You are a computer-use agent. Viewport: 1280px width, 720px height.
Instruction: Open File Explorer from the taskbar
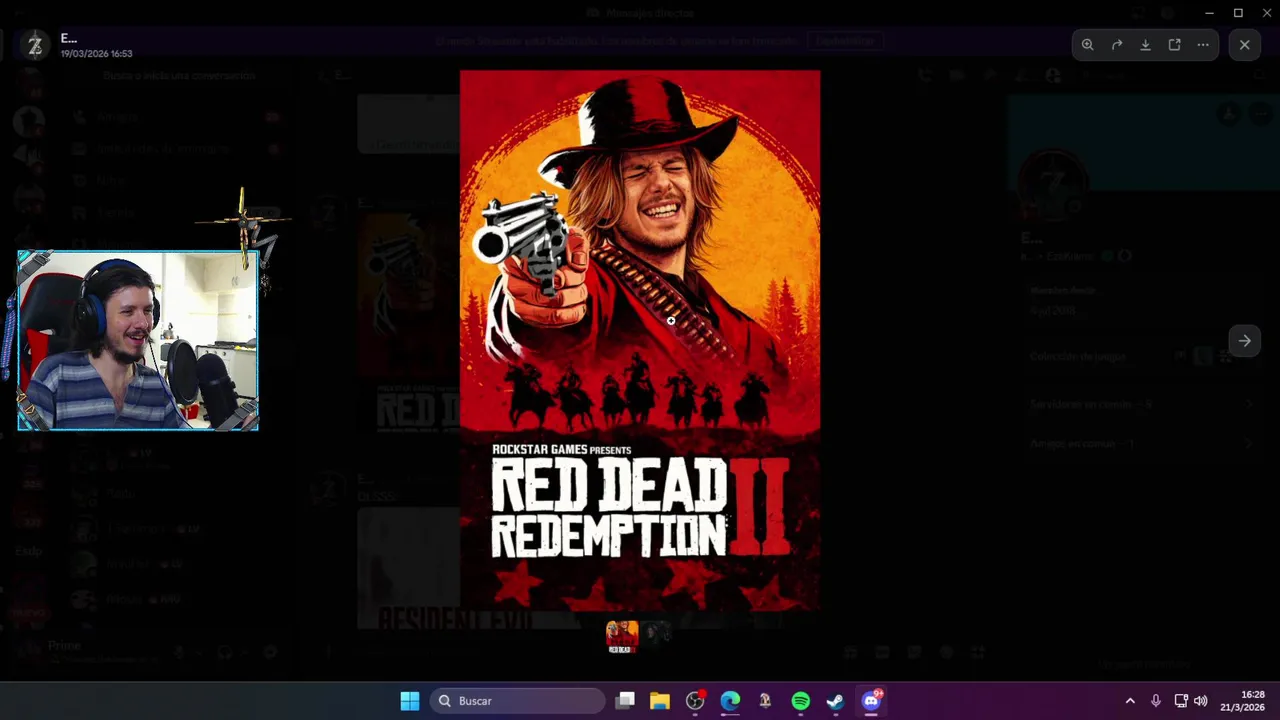(660, 701)
